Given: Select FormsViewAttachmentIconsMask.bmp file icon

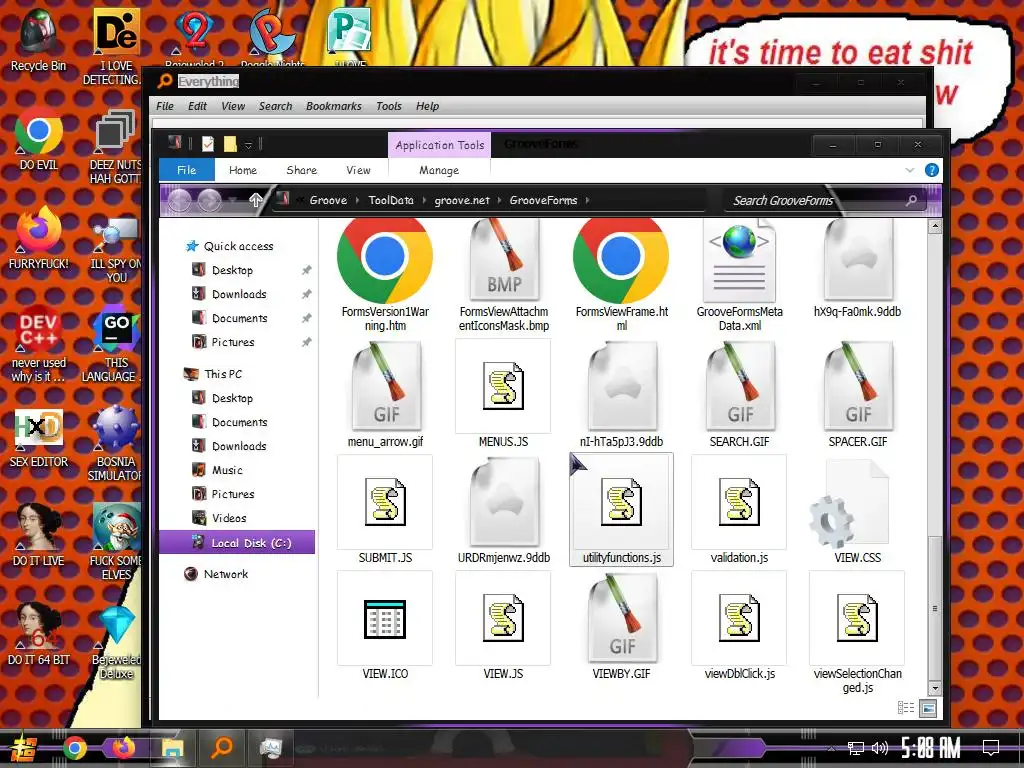Looking at the screenshot, I should pos(504,259).
